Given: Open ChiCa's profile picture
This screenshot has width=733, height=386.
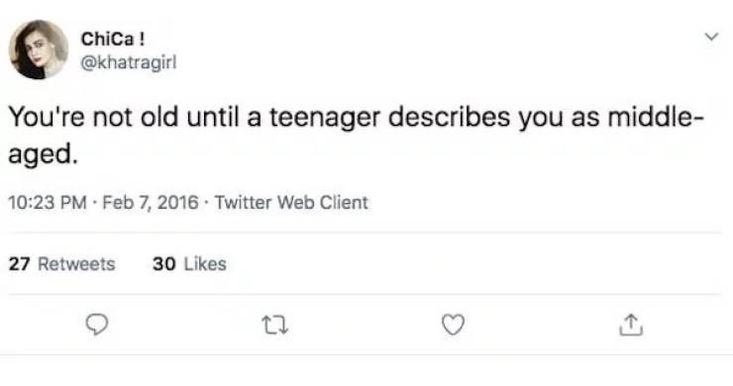Looking at the screenshot, I should point(38,50).
